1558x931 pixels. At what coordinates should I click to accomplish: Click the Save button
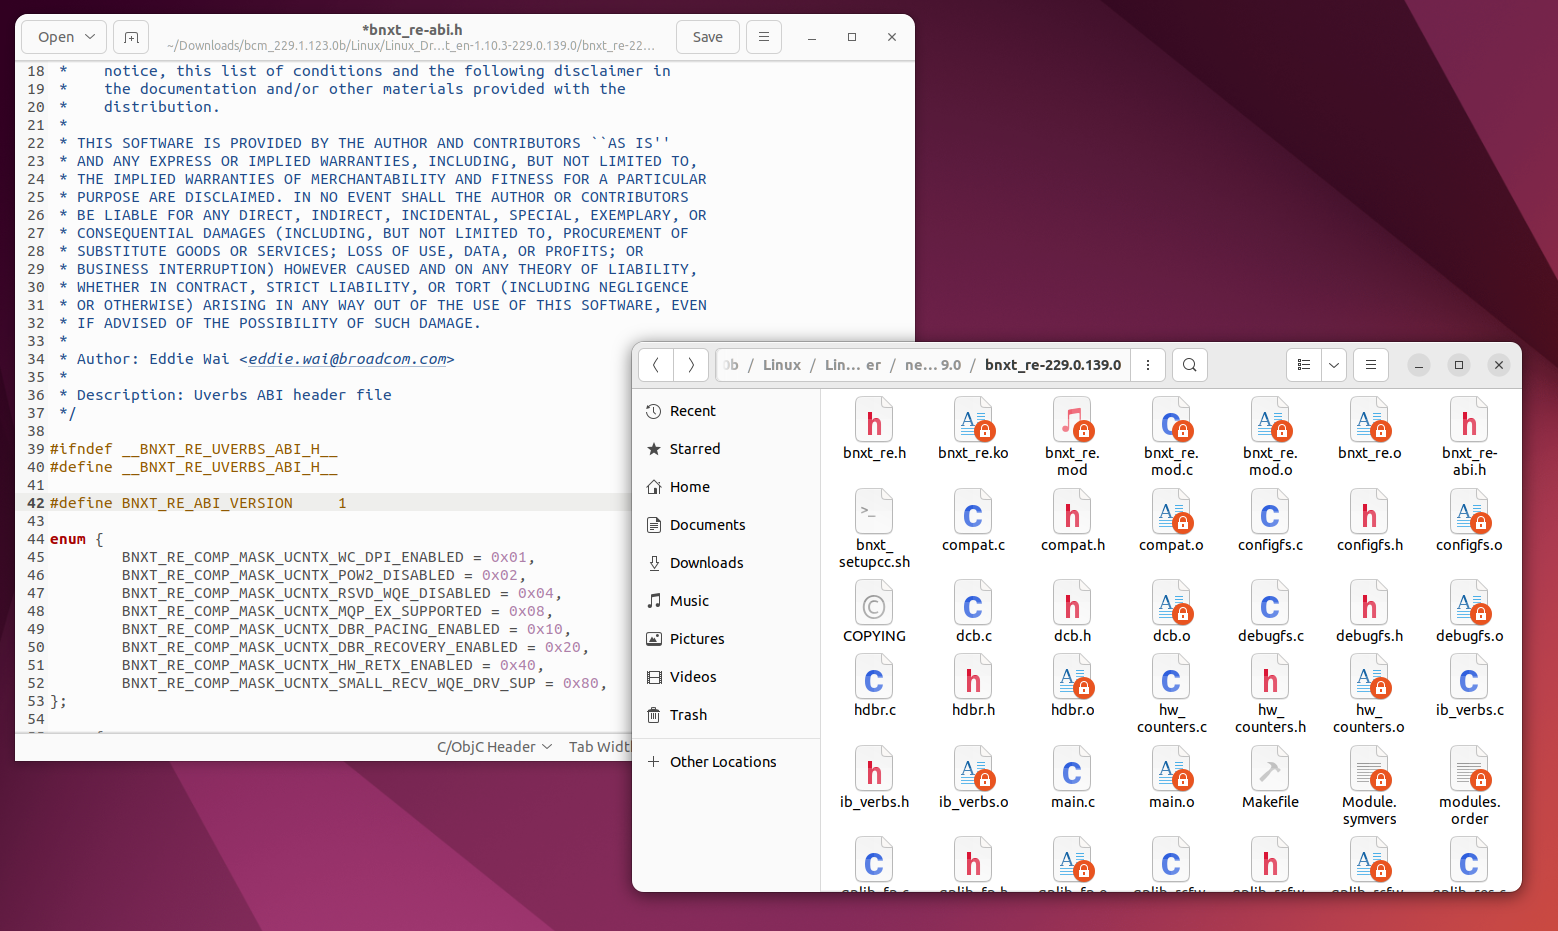[x=707, y=37]
